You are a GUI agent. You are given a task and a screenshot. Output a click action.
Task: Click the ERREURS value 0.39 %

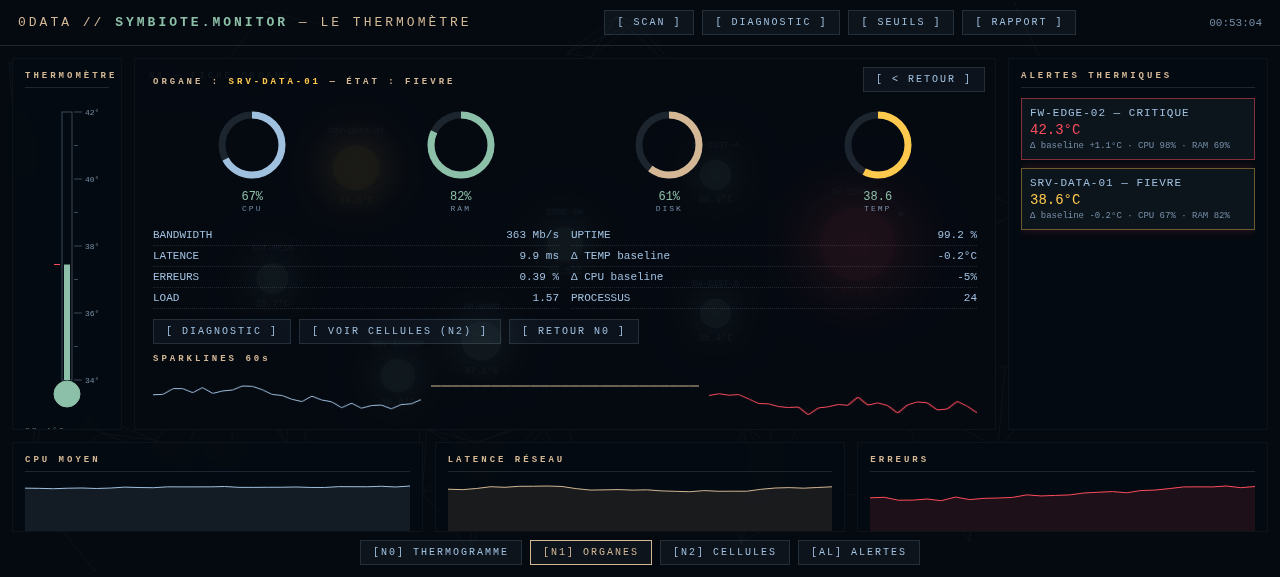point(539,277)
